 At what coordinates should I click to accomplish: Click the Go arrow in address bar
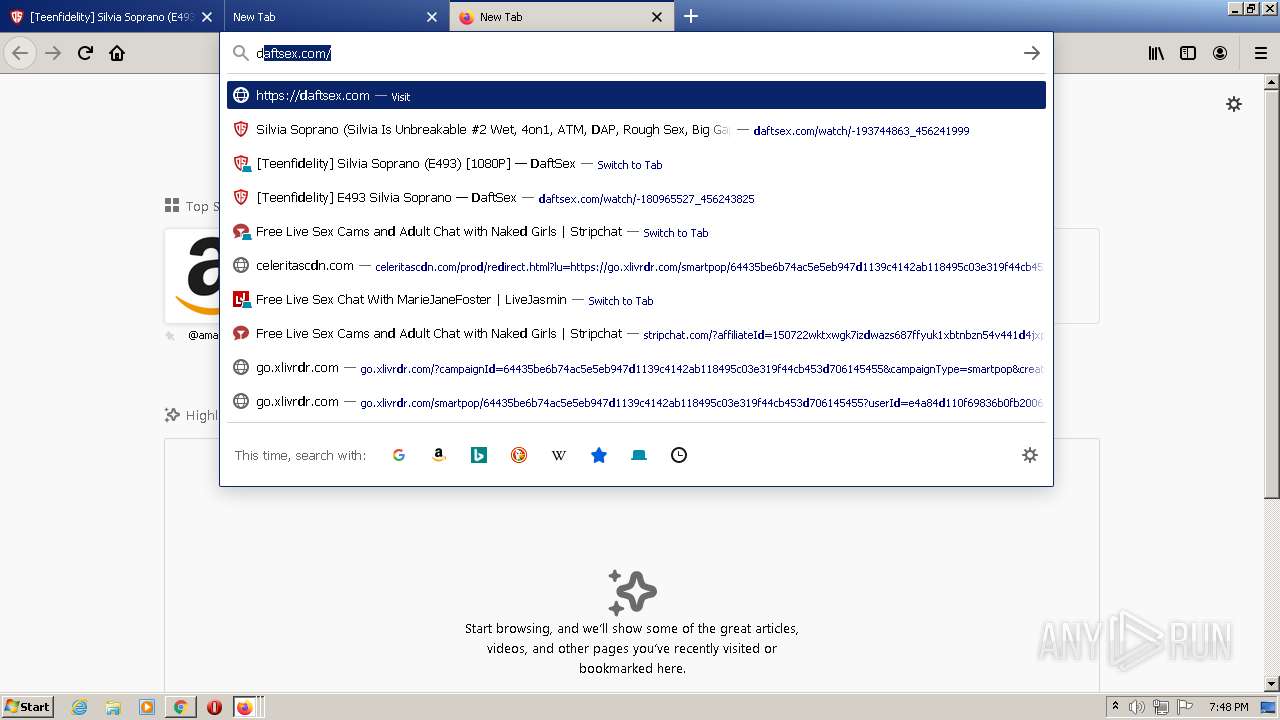coord(1031,53)
